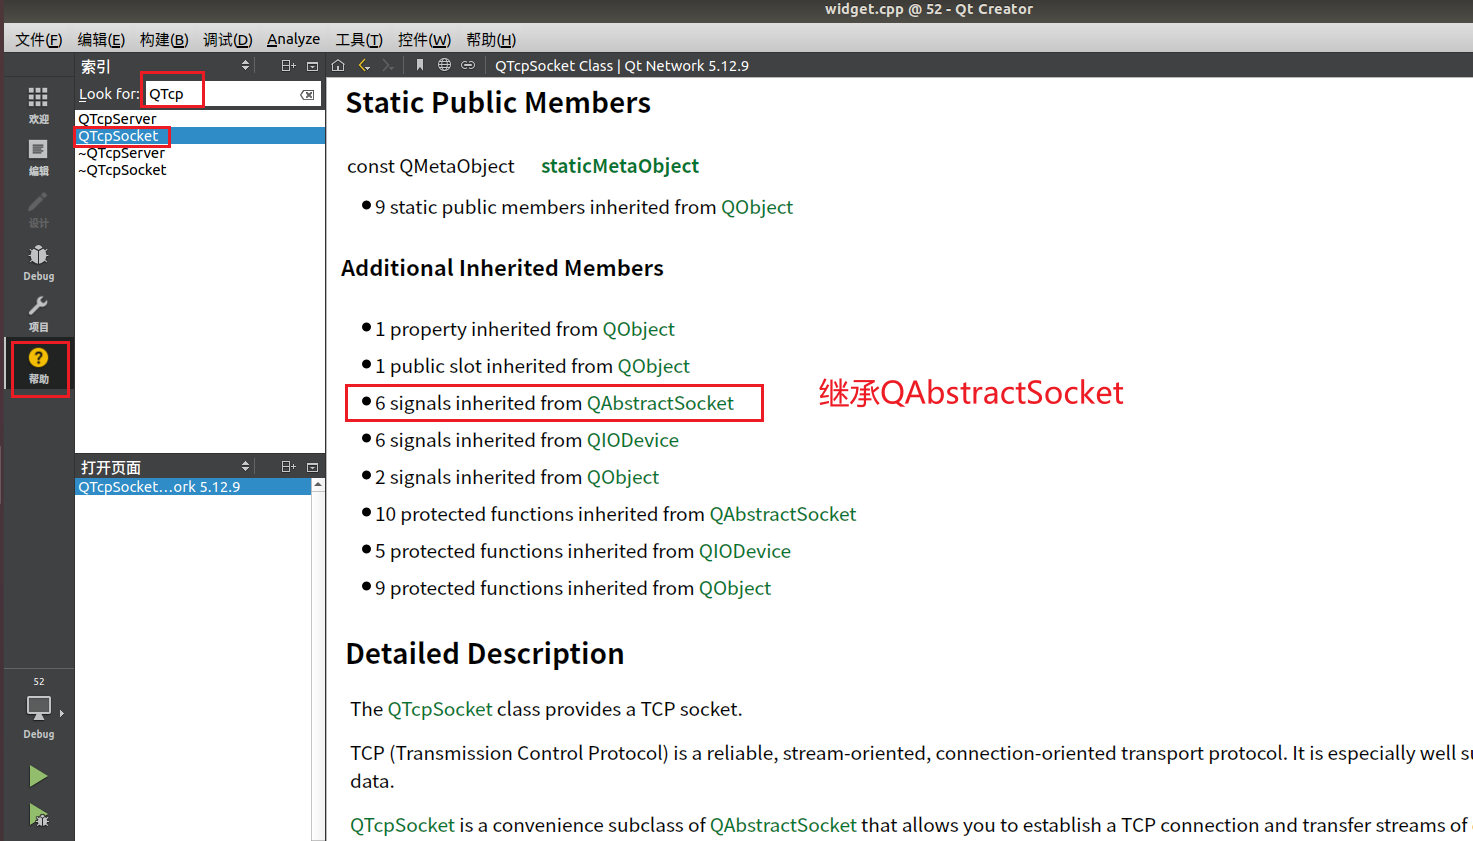Screen dimensions: 1473x841
Task: Open QAbstractSocket link in 10 protected functions line
Action: (x=783, y=514)
